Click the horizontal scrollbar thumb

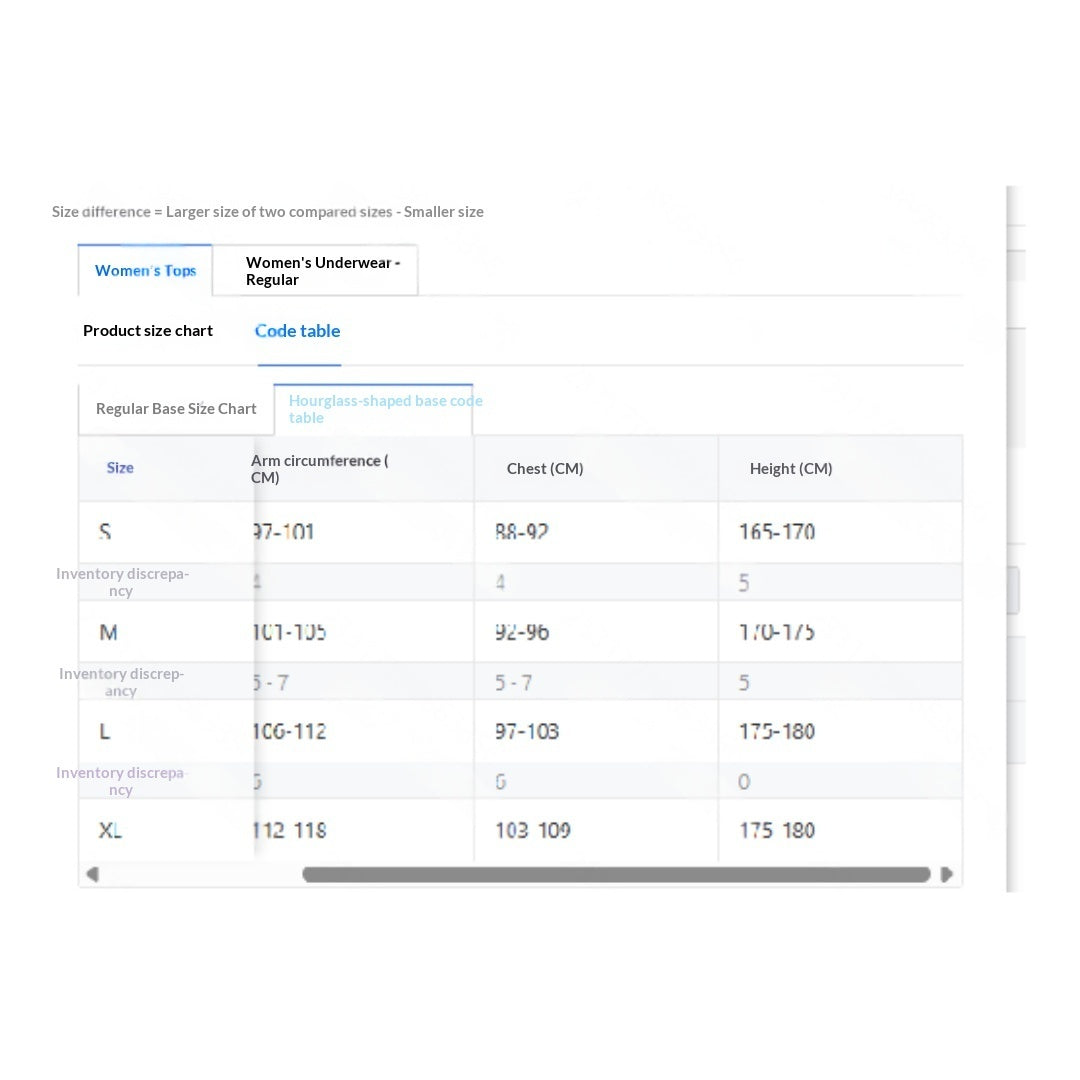click(x=616, y=874)
